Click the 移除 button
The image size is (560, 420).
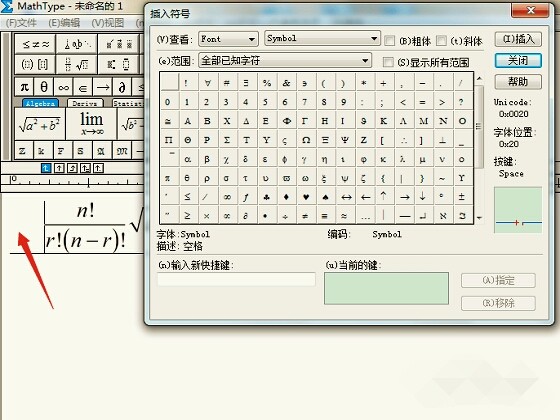(x=498, y=303)
